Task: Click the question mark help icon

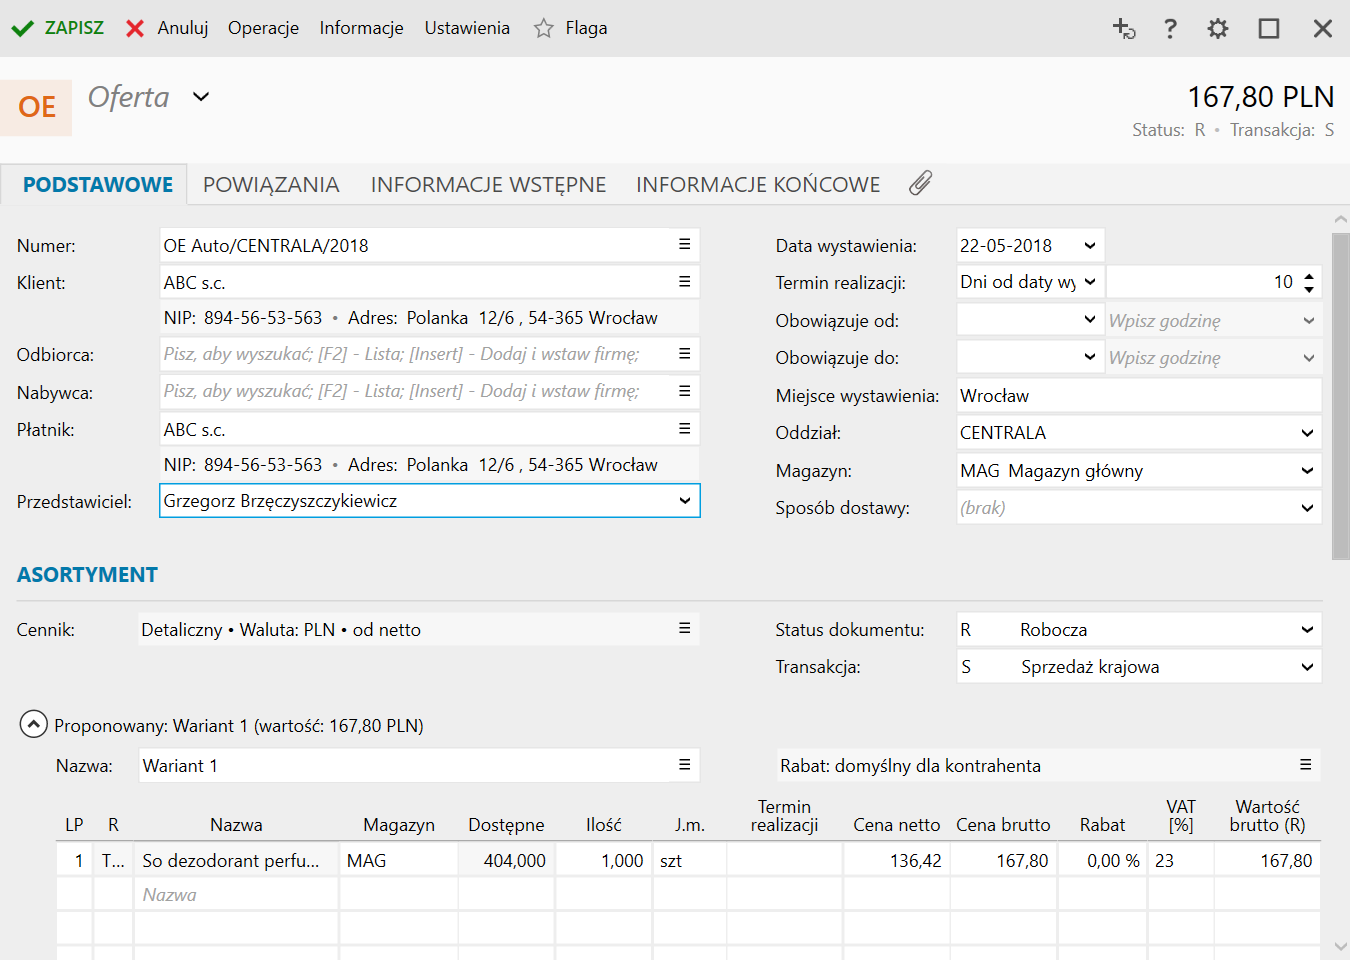Action: pyautogui.click(x=1170, y=29)
